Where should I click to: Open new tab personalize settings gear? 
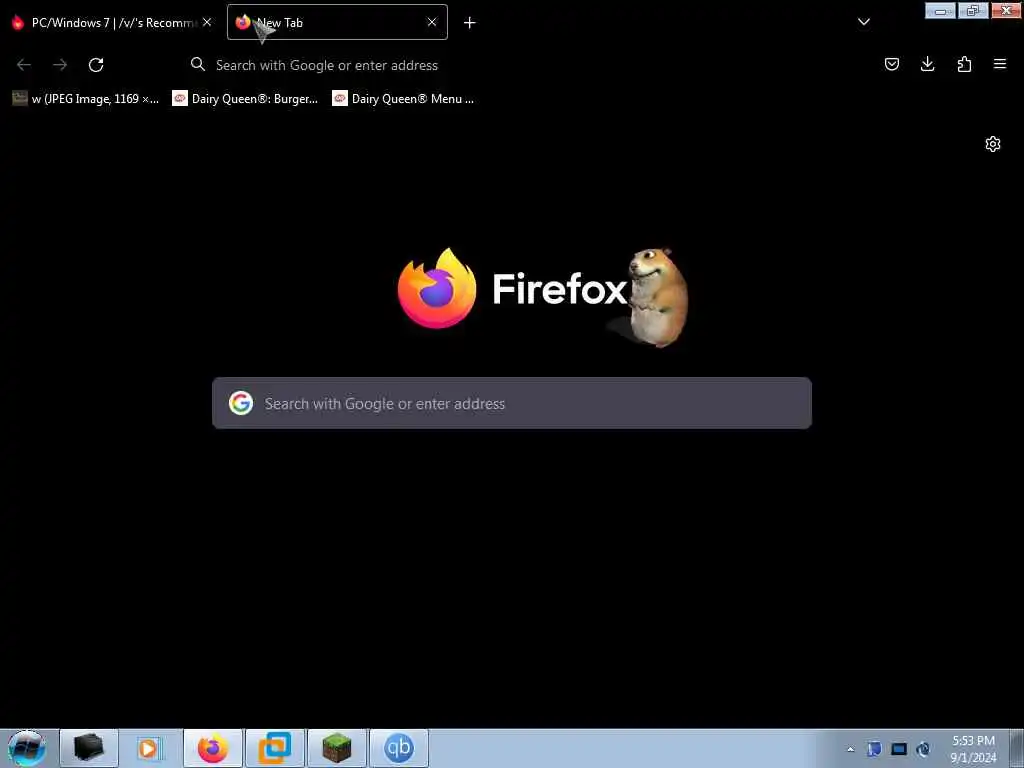tap(993, 144)
